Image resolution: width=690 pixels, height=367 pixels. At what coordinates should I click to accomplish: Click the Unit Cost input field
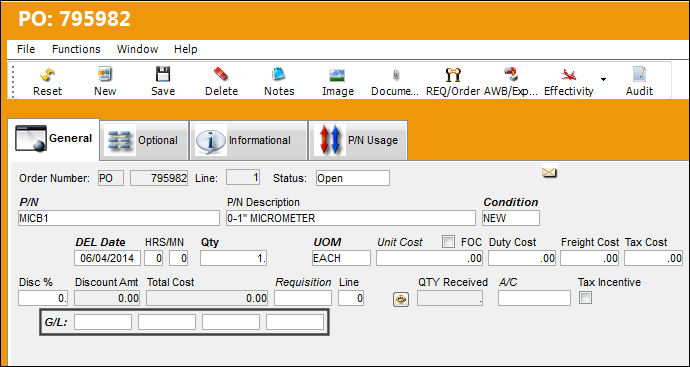tap(429, 258)
